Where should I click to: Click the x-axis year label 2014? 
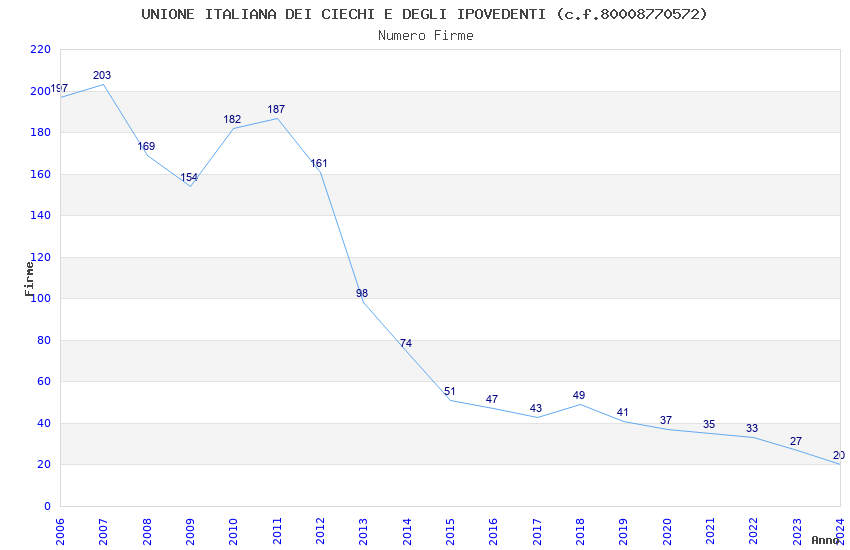pyautogui.click(x=407, y=532)
